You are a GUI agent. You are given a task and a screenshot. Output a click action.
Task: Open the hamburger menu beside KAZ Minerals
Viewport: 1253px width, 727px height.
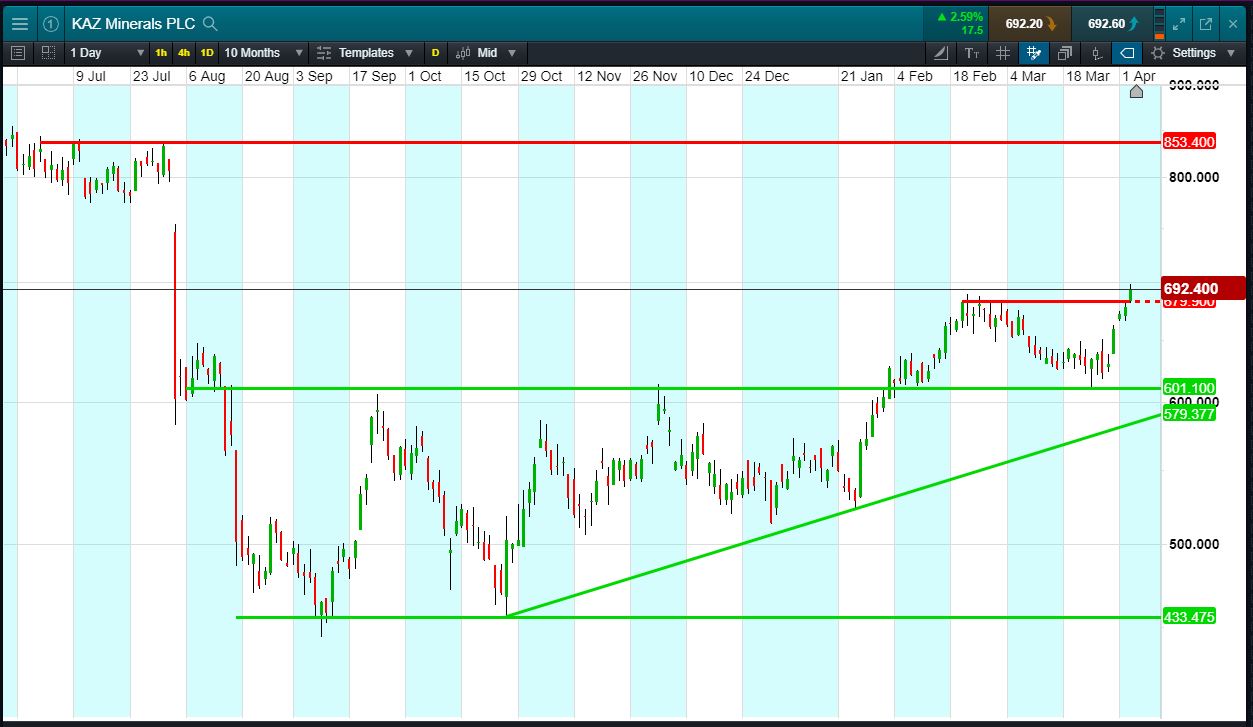19,23
